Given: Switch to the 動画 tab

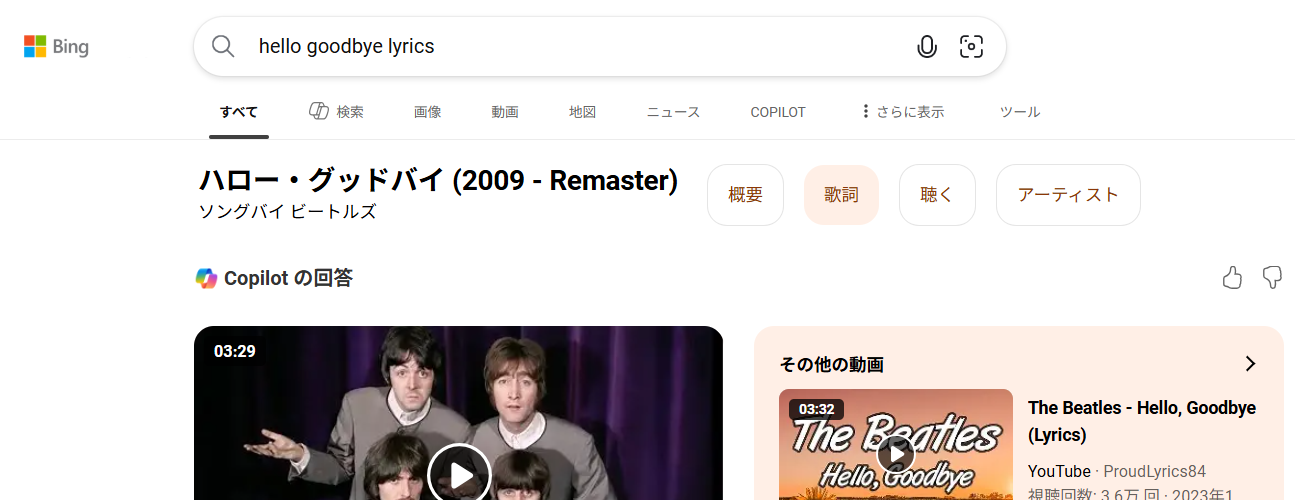Looking at the screenshot, I should click(x=505, y=112).
